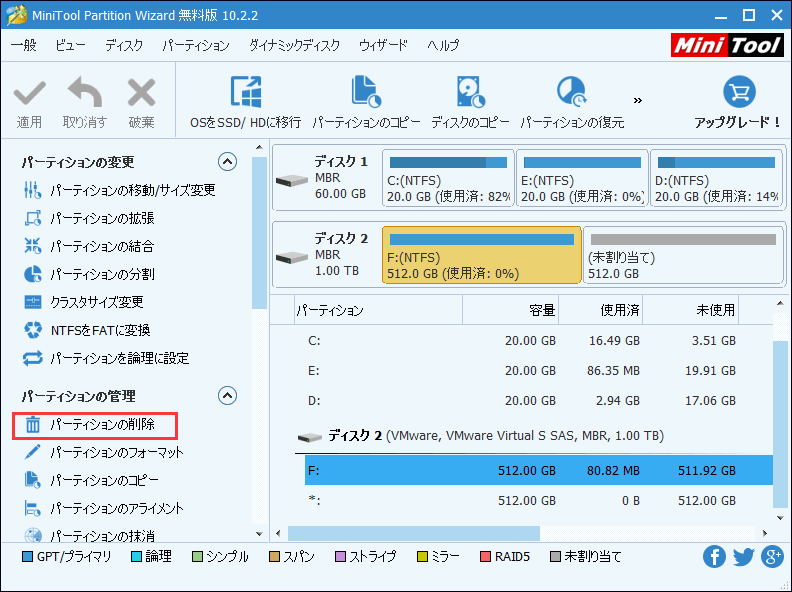Click the アップグレード shopping cart icon
The width and height of the screenshot is (792, 592).
tap(738, 92)
